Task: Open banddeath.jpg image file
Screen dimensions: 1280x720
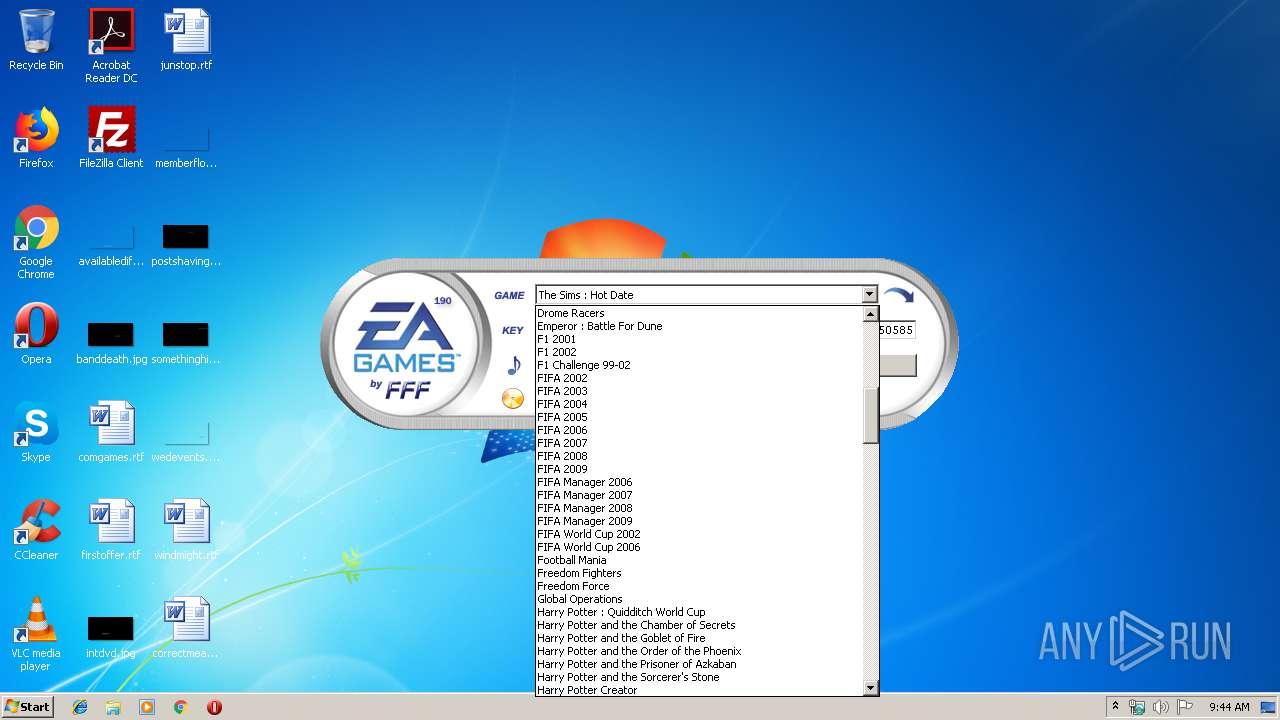Action: pyautogui.click(x=111, y=341)
